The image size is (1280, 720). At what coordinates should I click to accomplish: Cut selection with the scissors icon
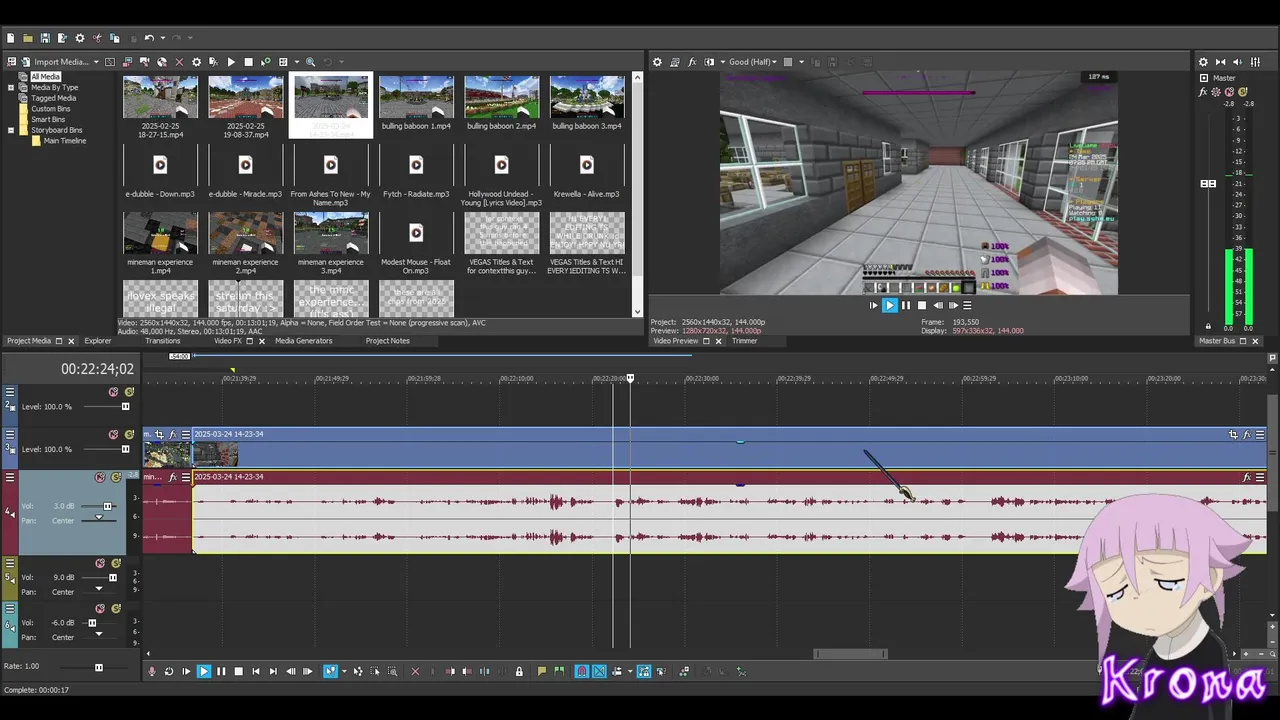[97, 38]
